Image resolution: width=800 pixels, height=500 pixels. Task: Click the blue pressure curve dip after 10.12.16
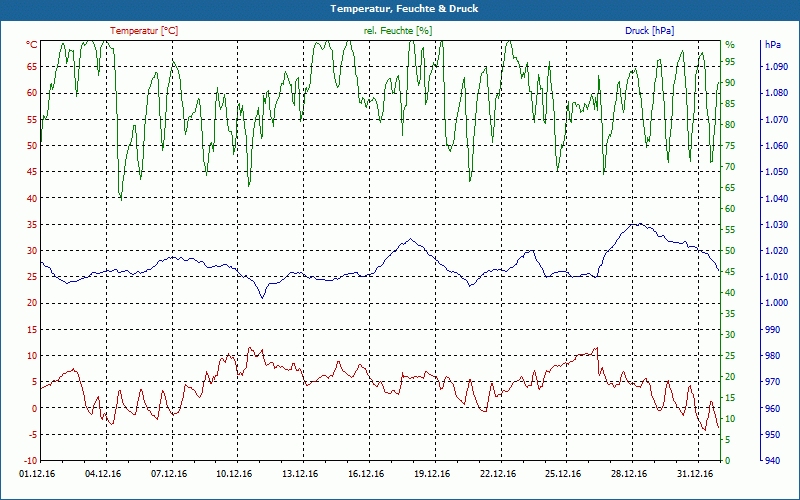(262, 297)
